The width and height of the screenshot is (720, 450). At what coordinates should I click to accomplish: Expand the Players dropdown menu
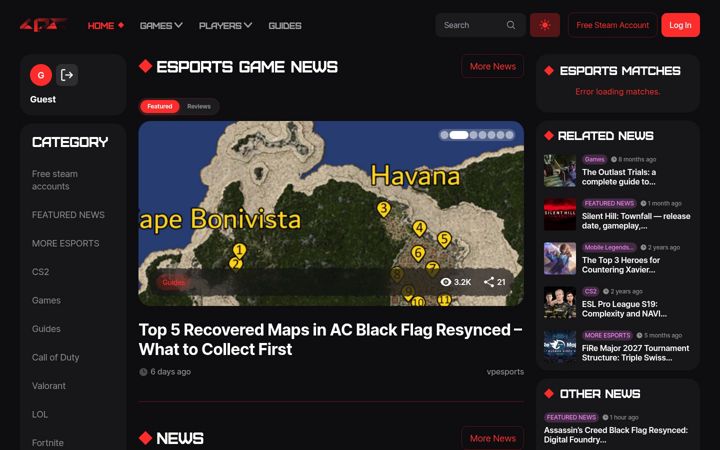tap(225, 25)
